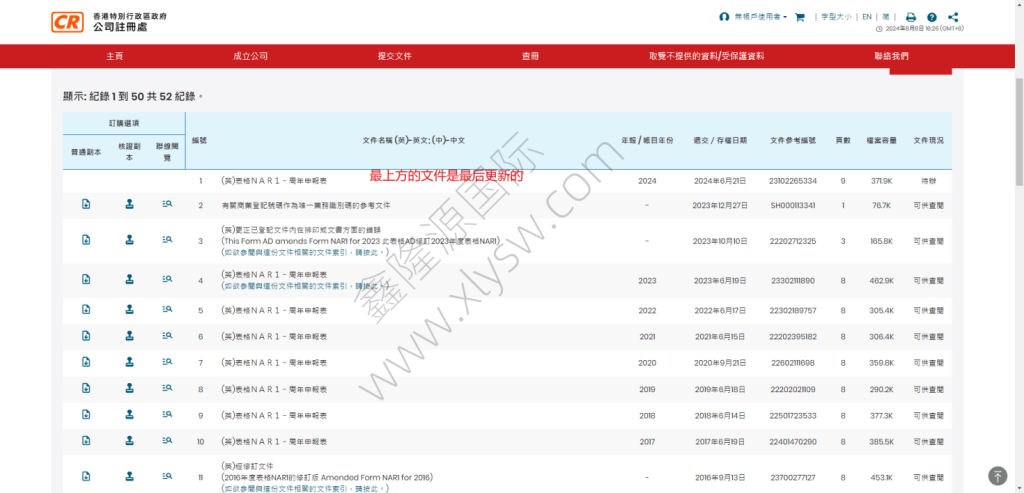Screen dimensions: 1024x493
Task: Click the scroll-to-top arrow button
Action: (x=997, y=476)
